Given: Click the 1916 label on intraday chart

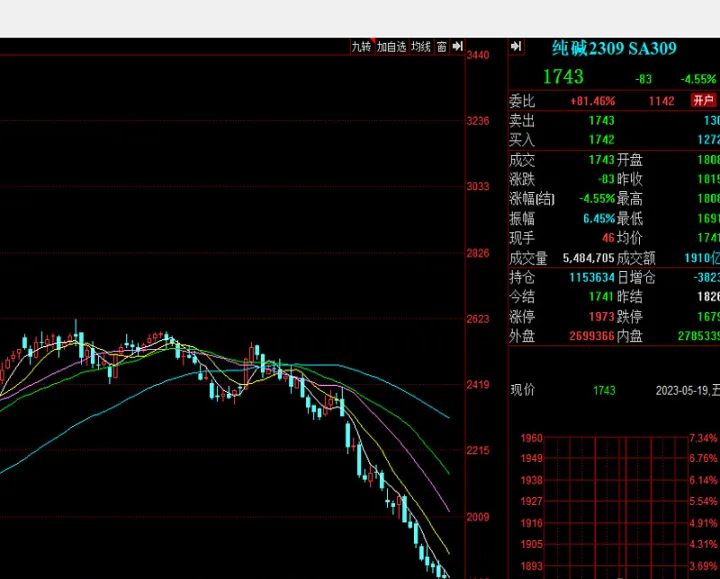Looking at the screenshot, I should (x=531, y=523).
